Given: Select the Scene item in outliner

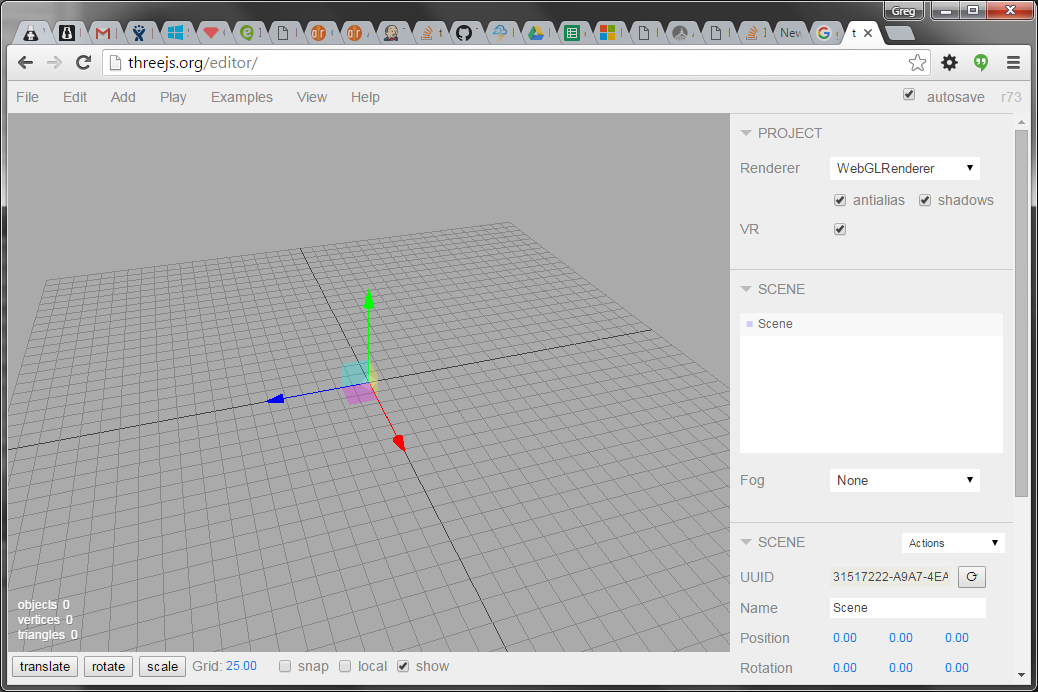Looking at the screenshot, I should click(871, 324).
